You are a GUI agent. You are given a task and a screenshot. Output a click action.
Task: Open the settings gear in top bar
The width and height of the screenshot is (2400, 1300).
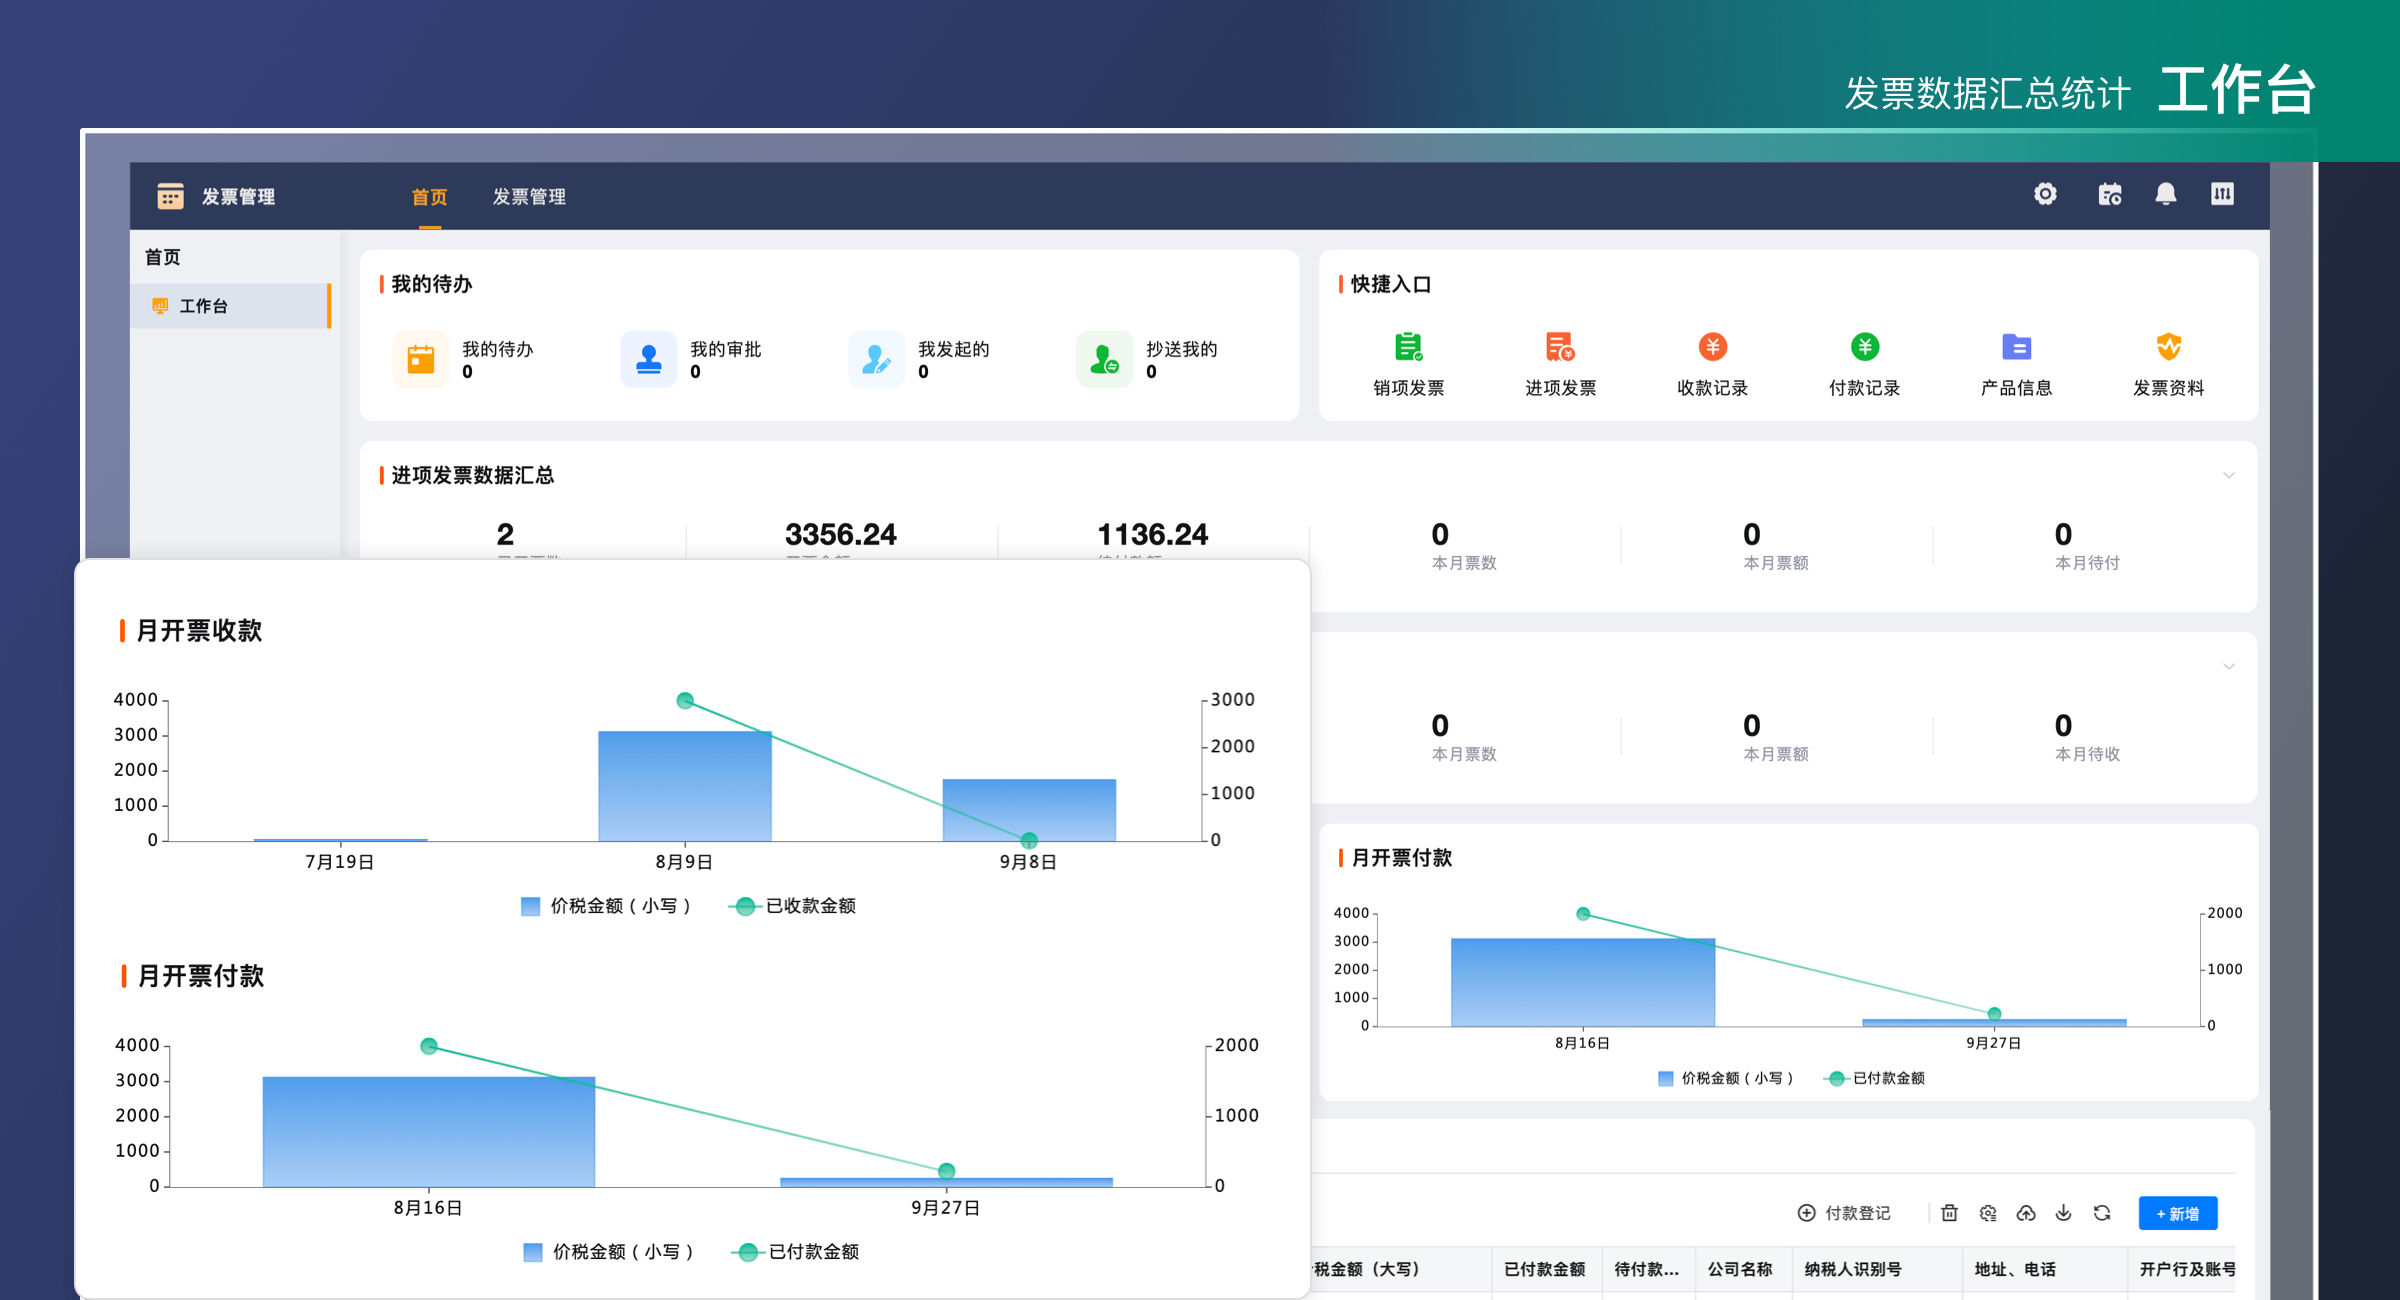[x=2045, y=194]
